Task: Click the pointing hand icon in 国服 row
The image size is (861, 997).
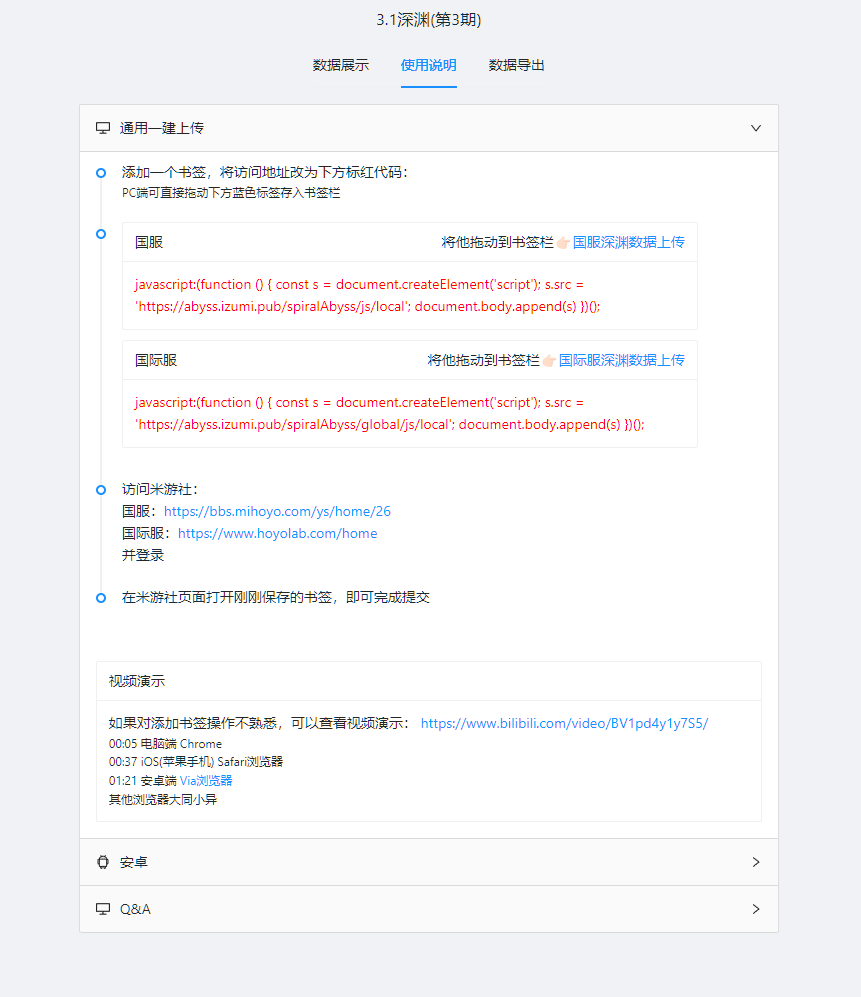Action: [563, 243]
